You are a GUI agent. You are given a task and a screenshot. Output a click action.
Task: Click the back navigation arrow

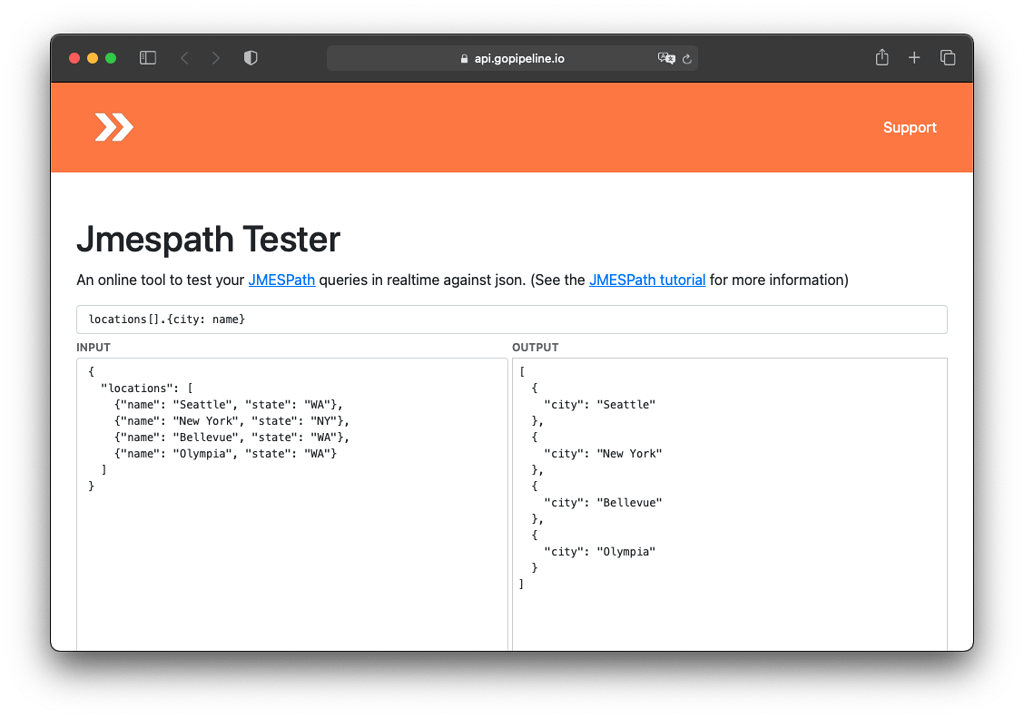tap(184, 57)
